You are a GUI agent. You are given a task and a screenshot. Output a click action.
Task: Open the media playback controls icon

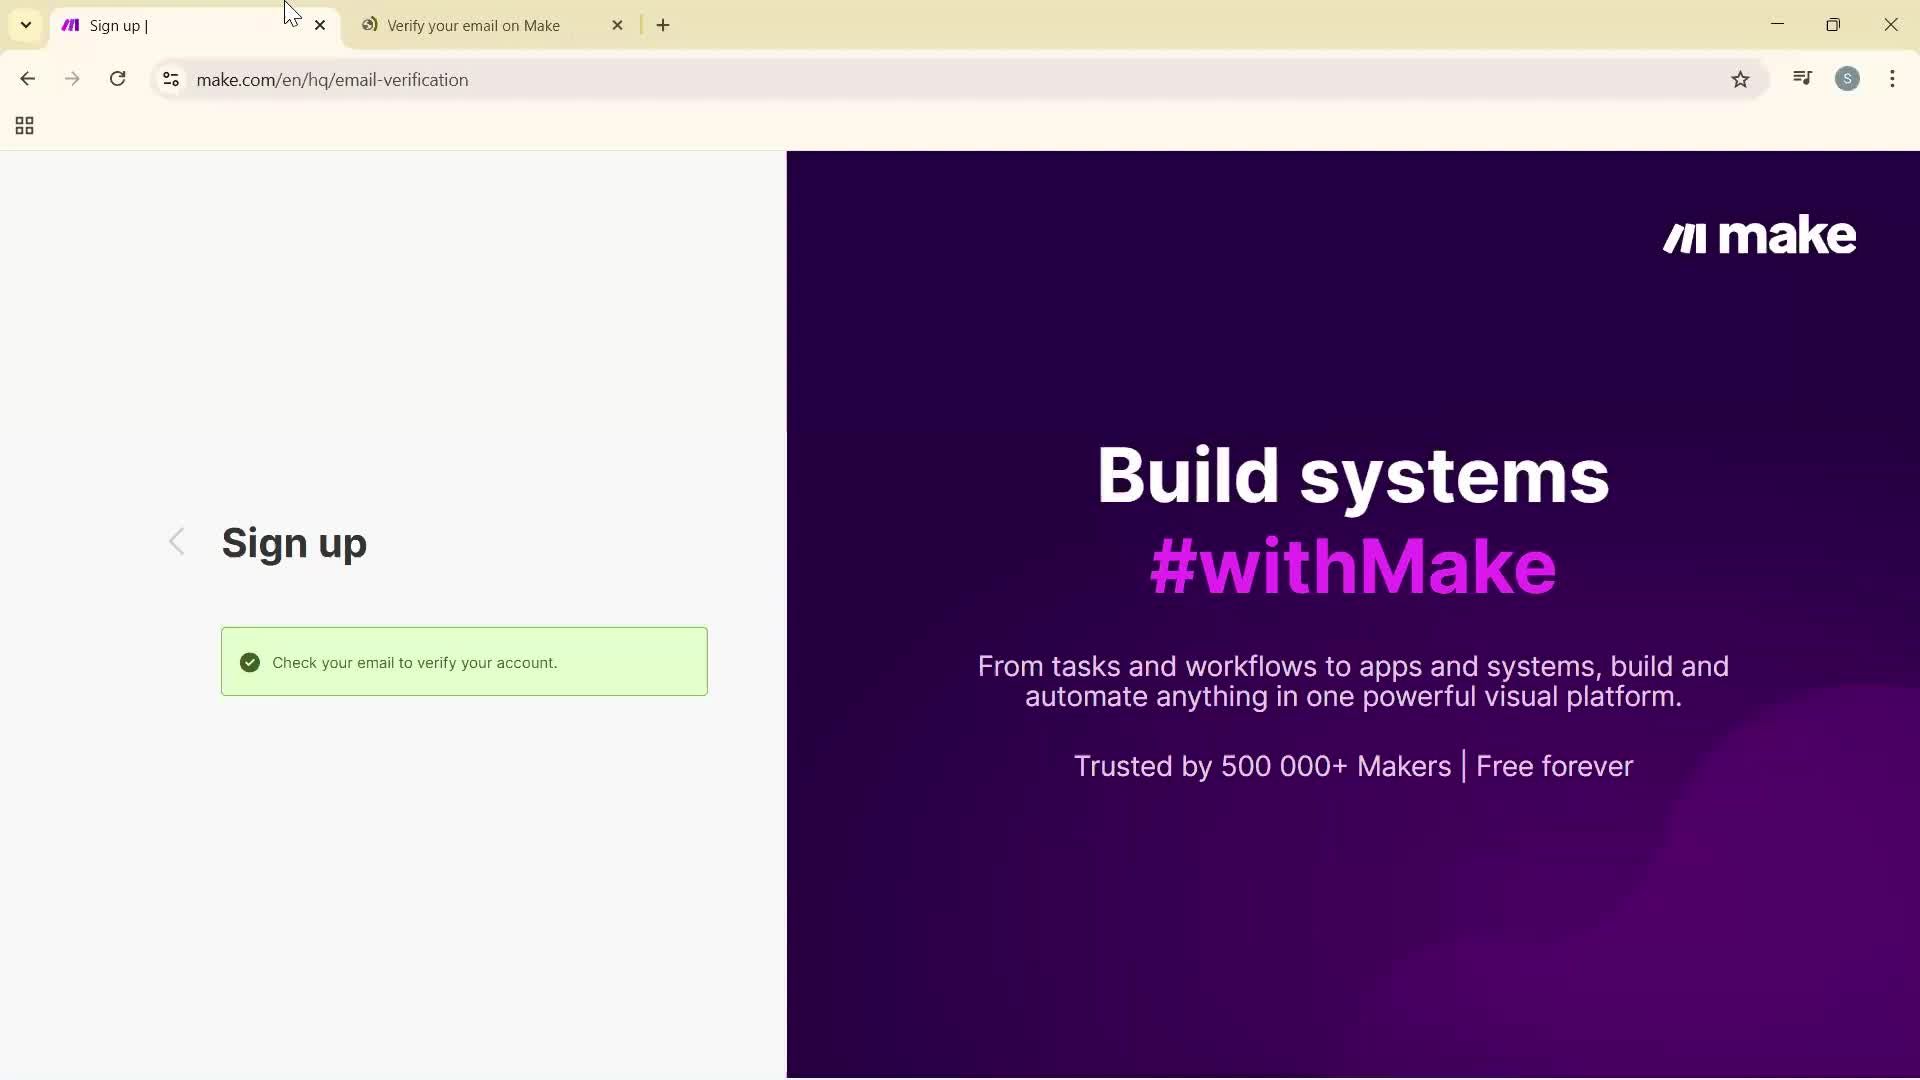[1802, 78]
